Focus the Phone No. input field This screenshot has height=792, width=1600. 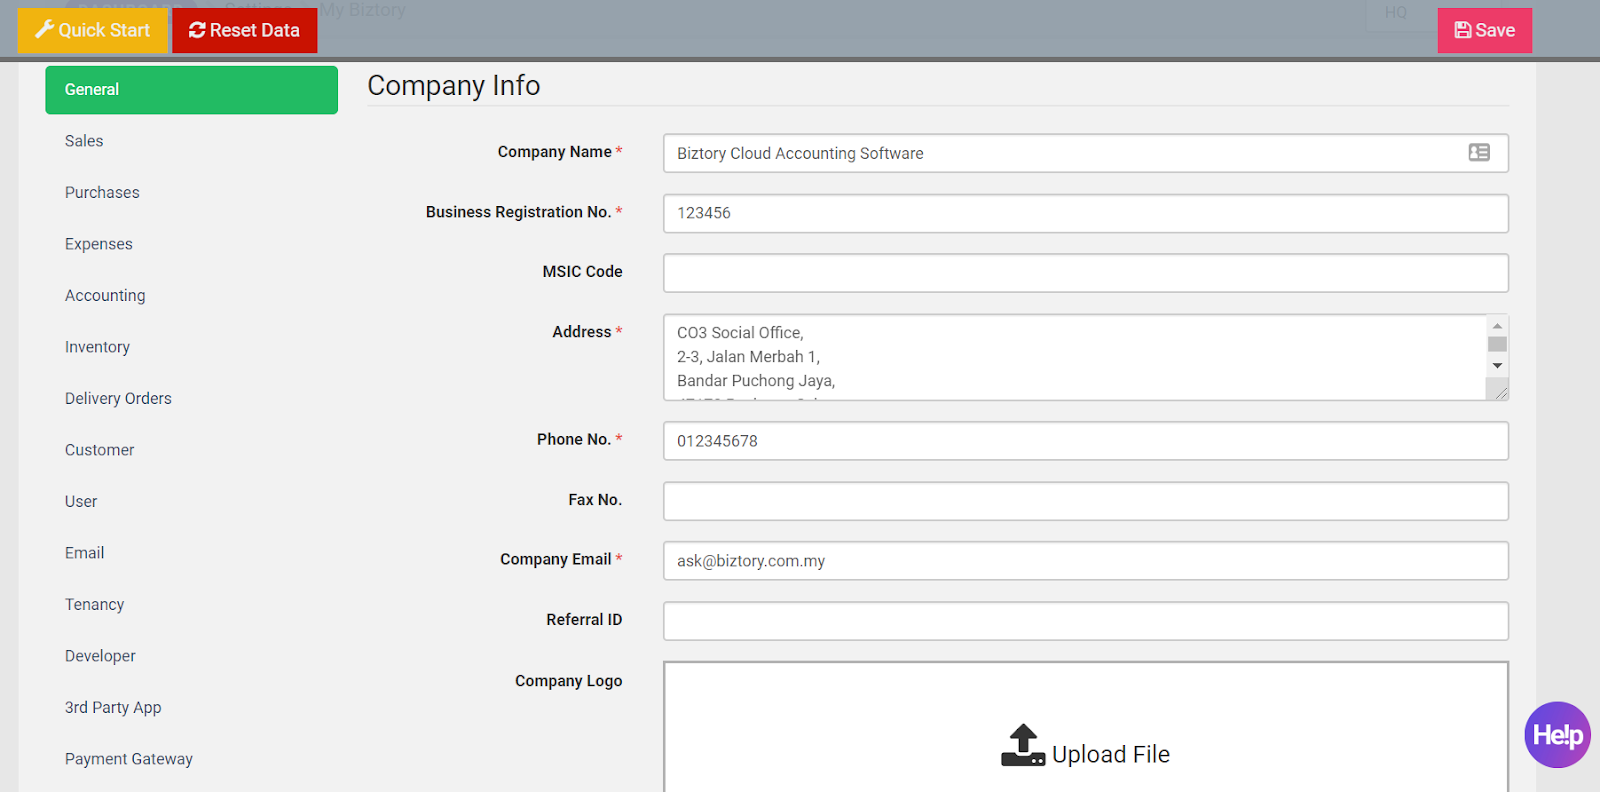[1085, 441]
